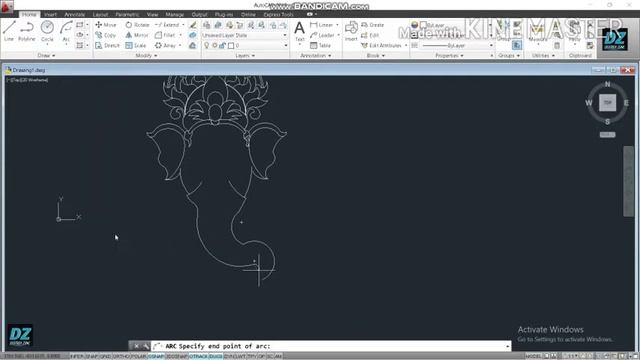Expand the Layers panel
The image size is (640, 360).
point(245,56)
